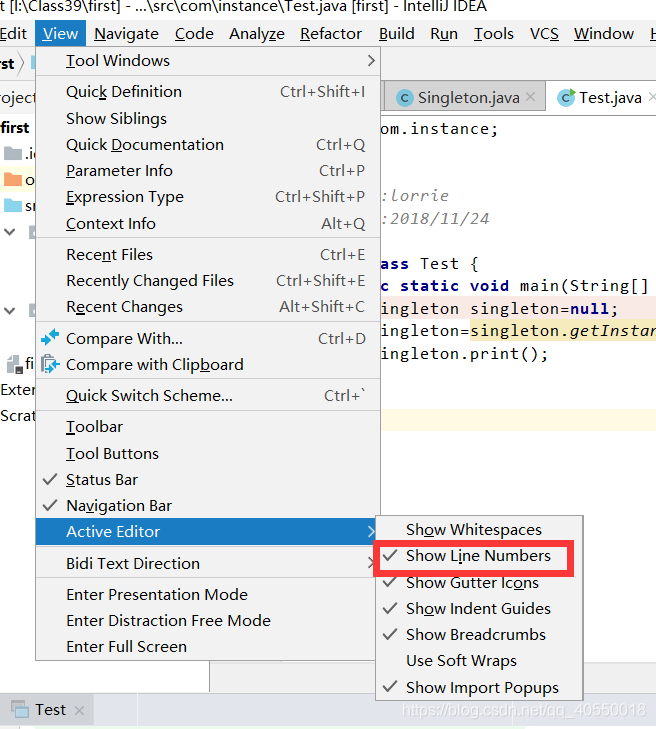Open the Analyze menu
This screenshot has height=729, width=656.
coord(257,33)
